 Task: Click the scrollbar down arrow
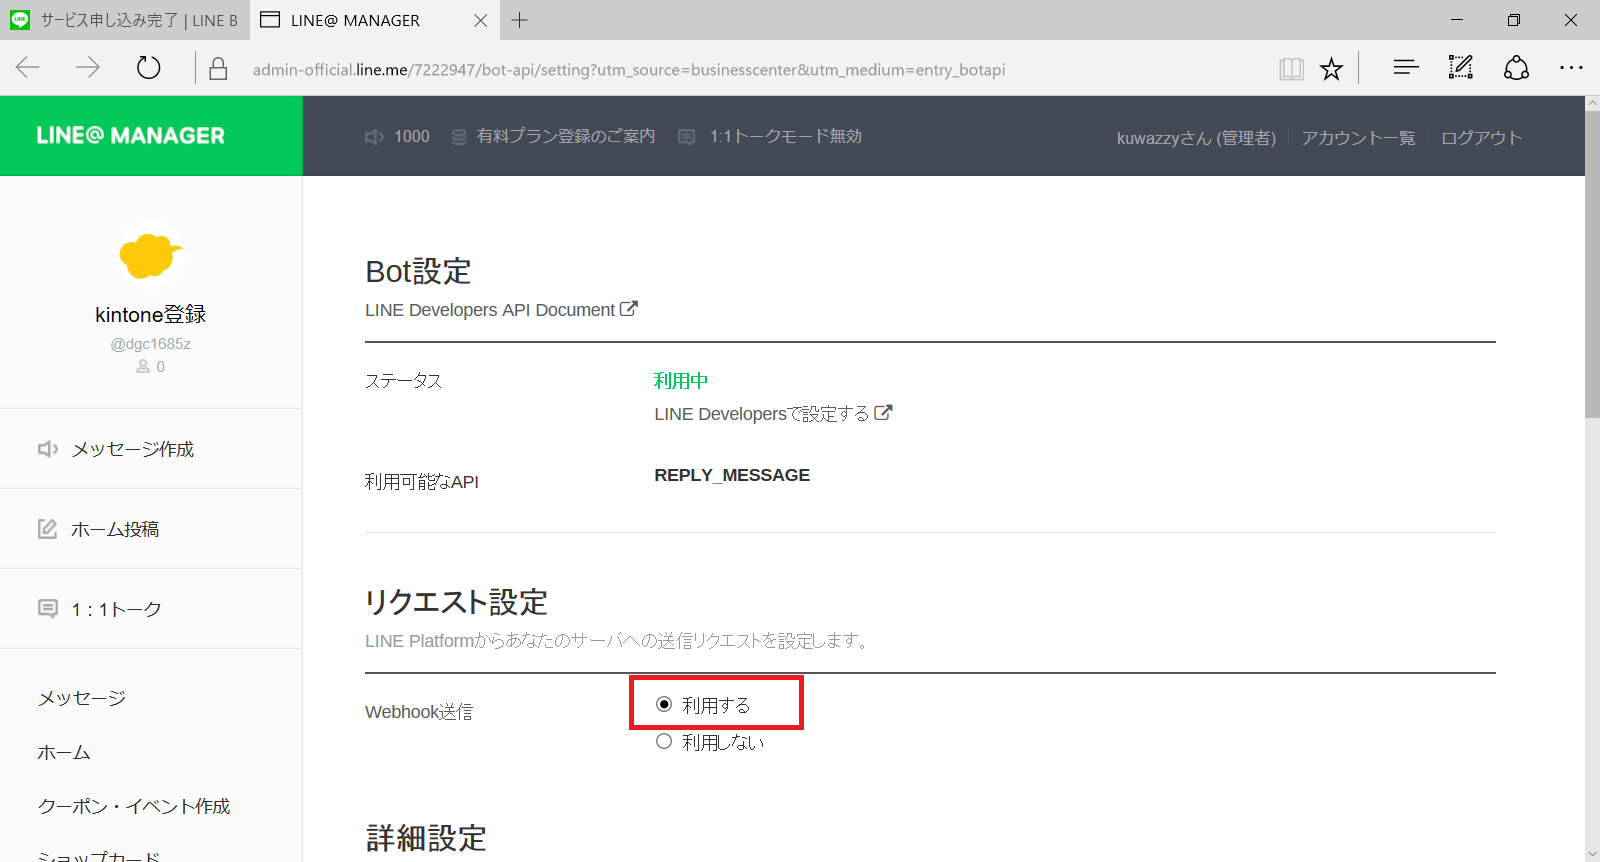[1592, 854]
